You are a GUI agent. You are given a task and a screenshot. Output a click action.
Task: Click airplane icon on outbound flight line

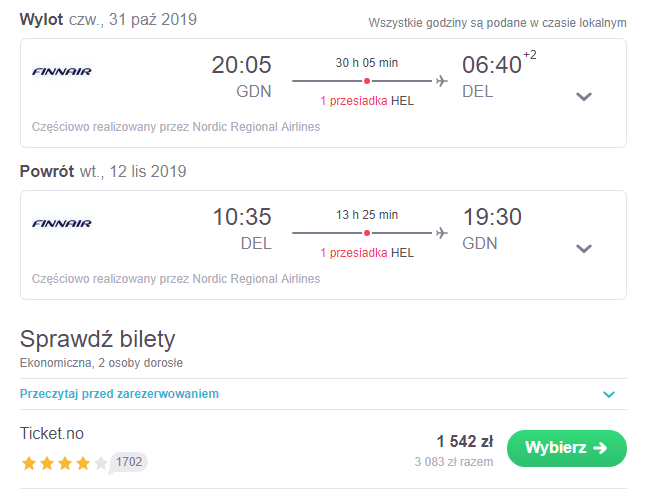tap(442, 81)
